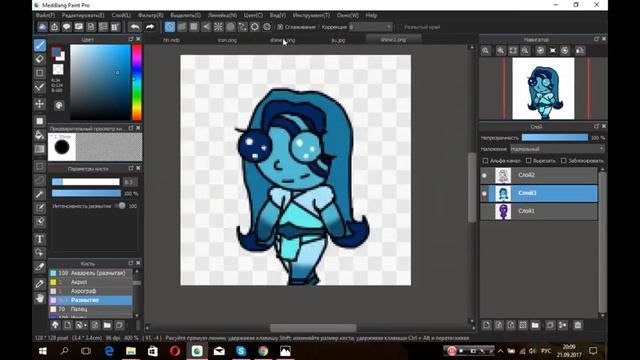The width and height of the screenshot is (640, 360).
Task: Open Skype from Windows taskbar
Action: [241, 351]
